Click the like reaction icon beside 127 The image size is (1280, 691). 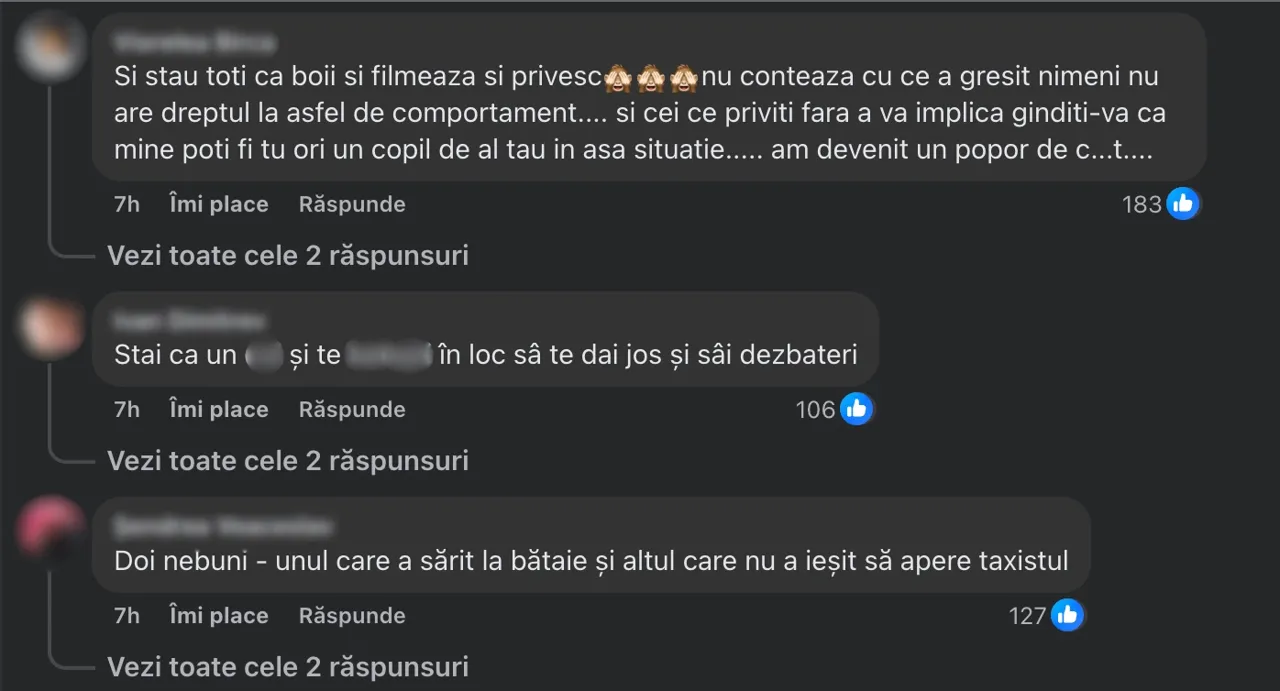tap(1067, 615)
